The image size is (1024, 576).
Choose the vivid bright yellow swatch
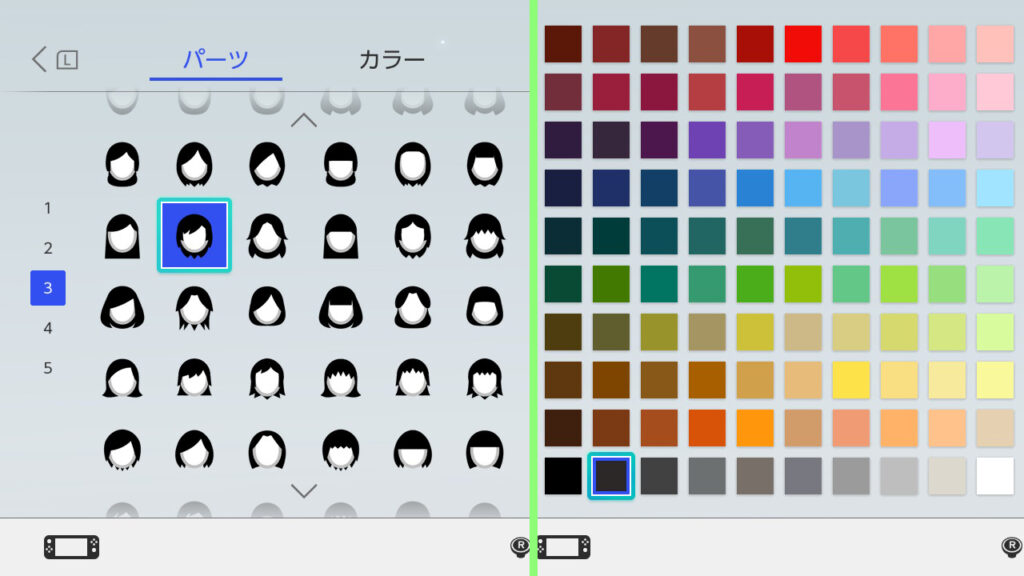[x=851, y=380]
